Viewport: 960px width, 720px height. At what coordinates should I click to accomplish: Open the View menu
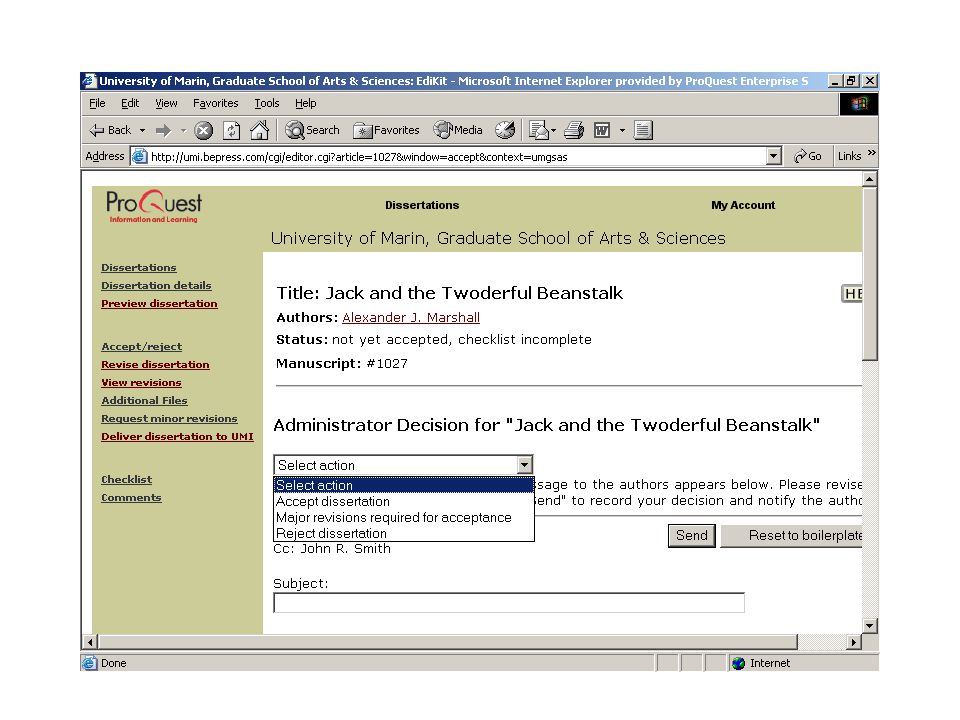coord(166,103)
